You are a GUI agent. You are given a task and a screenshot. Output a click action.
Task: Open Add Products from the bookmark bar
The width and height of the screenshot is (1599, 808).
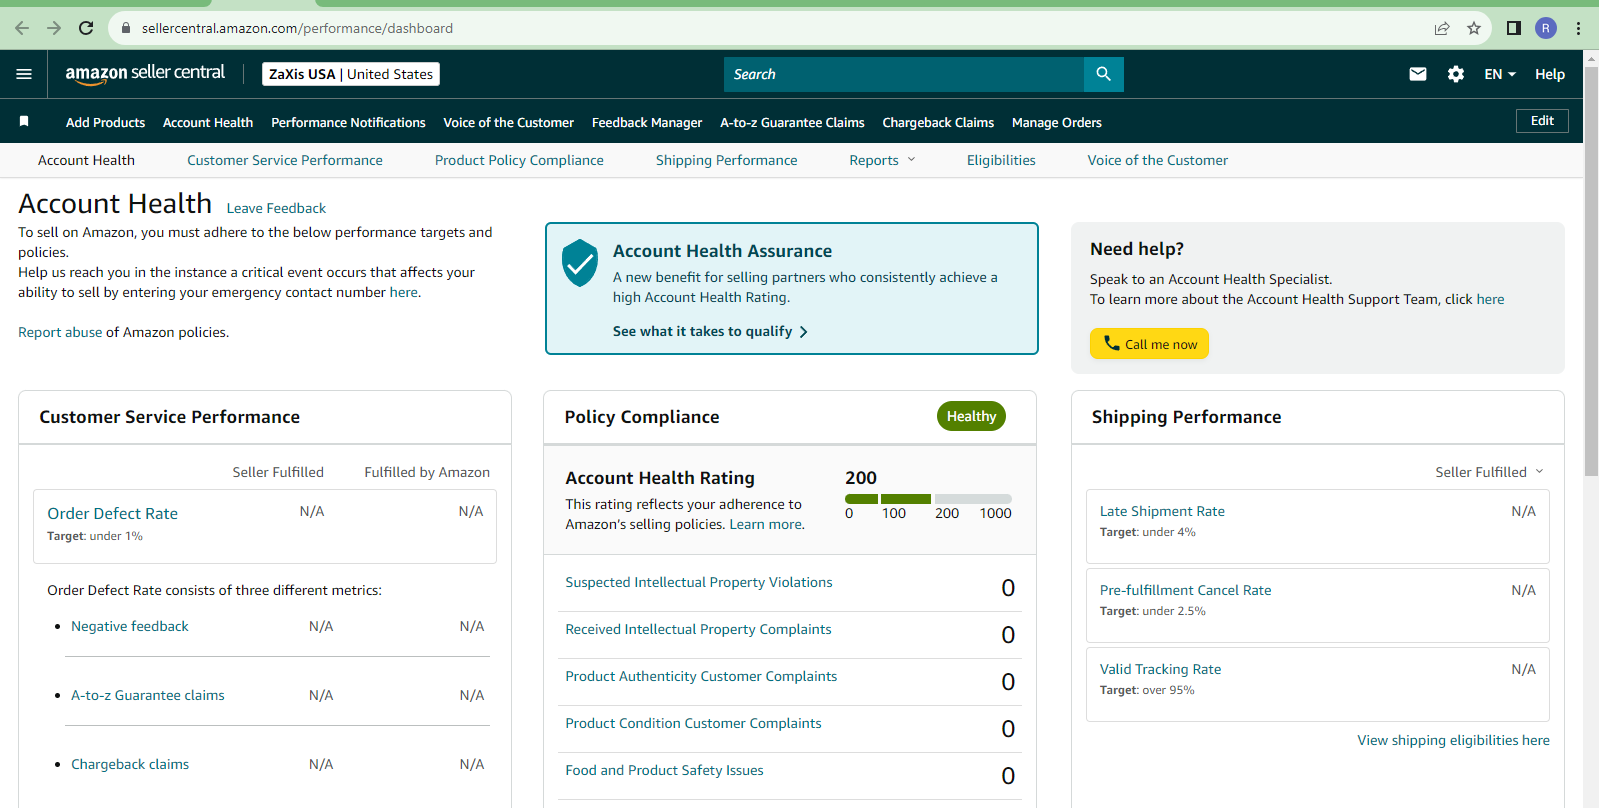105,122
